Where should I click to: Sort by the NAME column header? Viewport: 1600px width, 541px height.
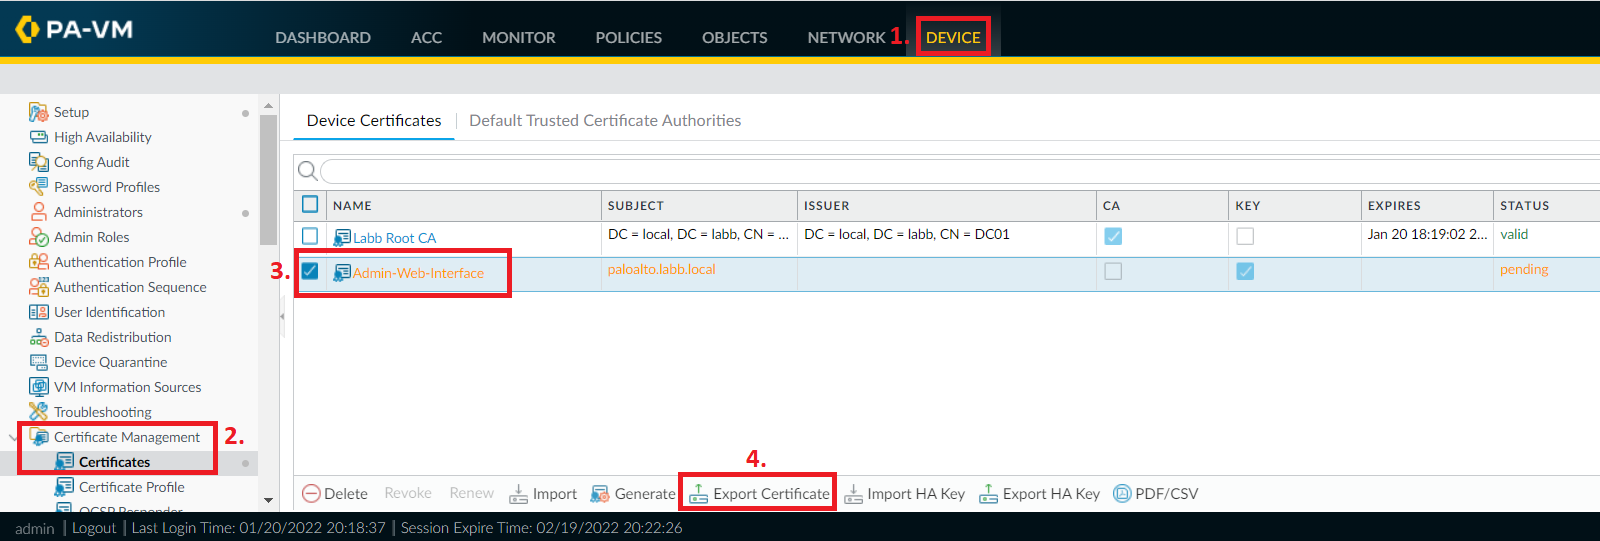tap(463, 205)
